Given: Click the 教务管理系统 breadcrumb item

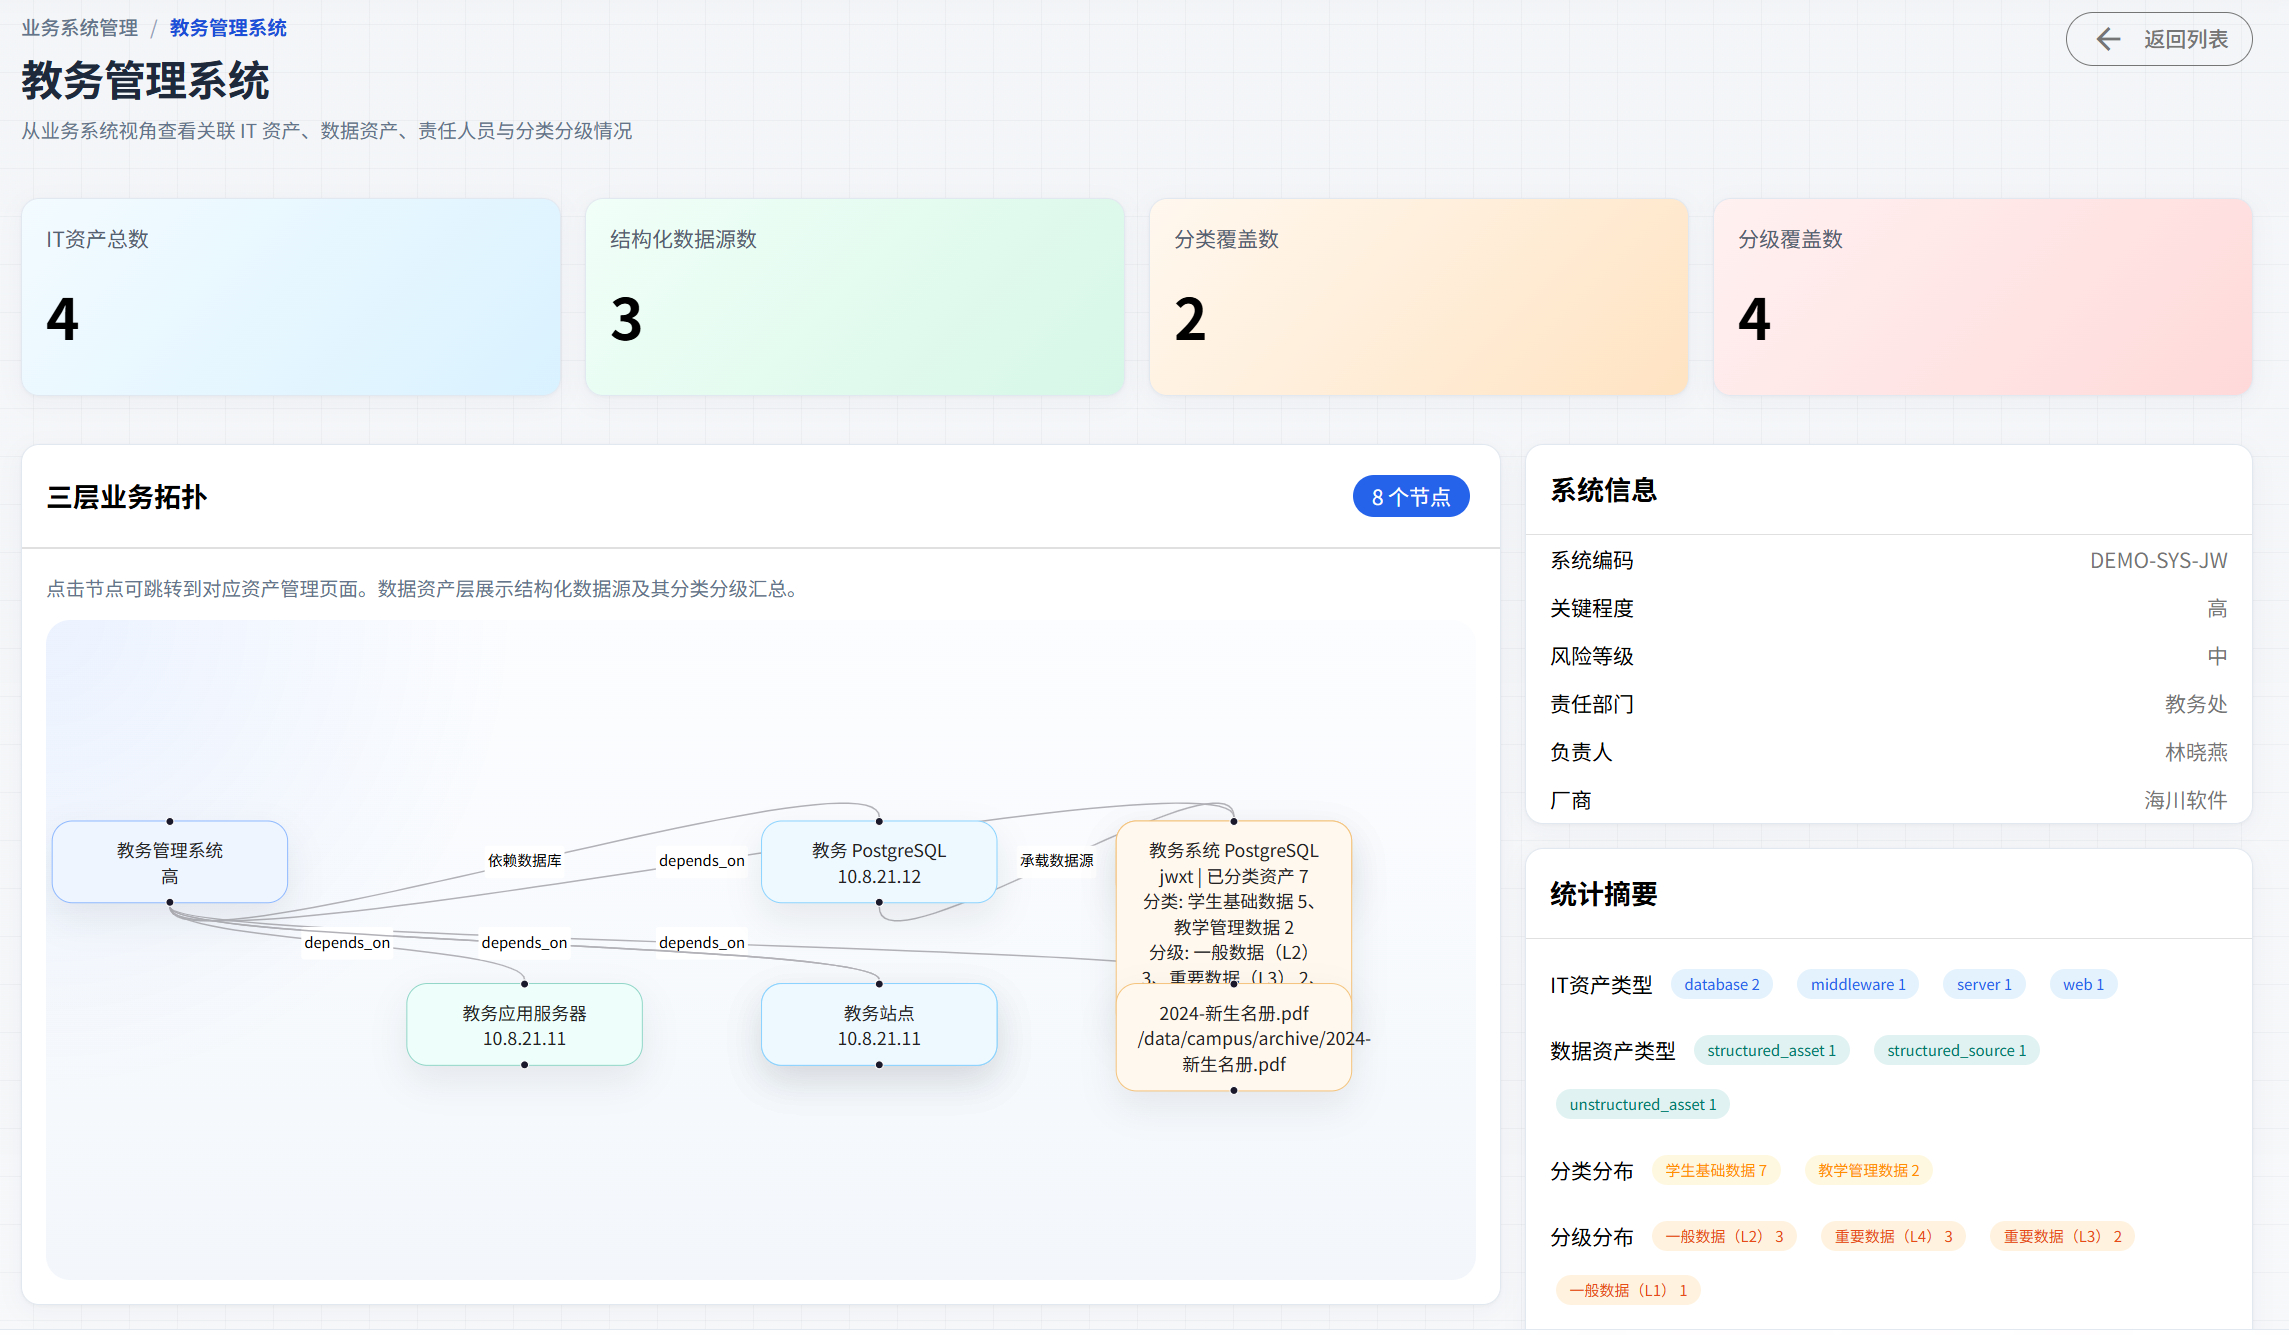Looking at the screenshot, I should tap(228, 28).
